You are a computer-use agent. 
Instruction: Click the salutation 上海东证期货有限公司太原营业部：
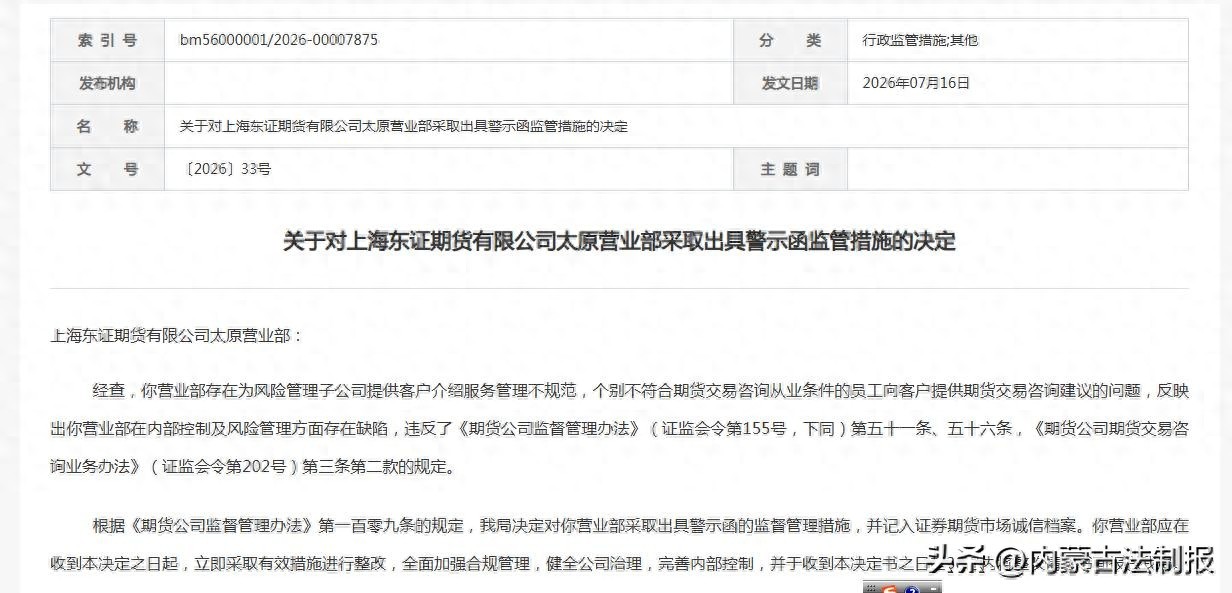[176, 336]
